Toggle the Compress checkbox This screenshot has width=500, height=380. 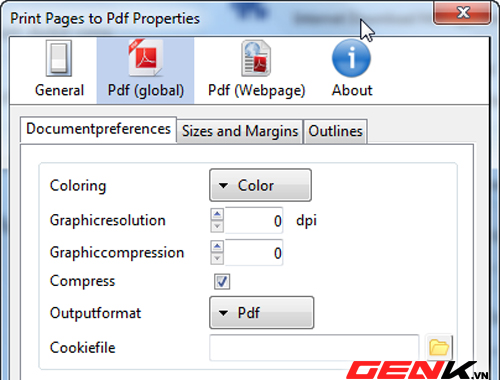pos(222,281)
